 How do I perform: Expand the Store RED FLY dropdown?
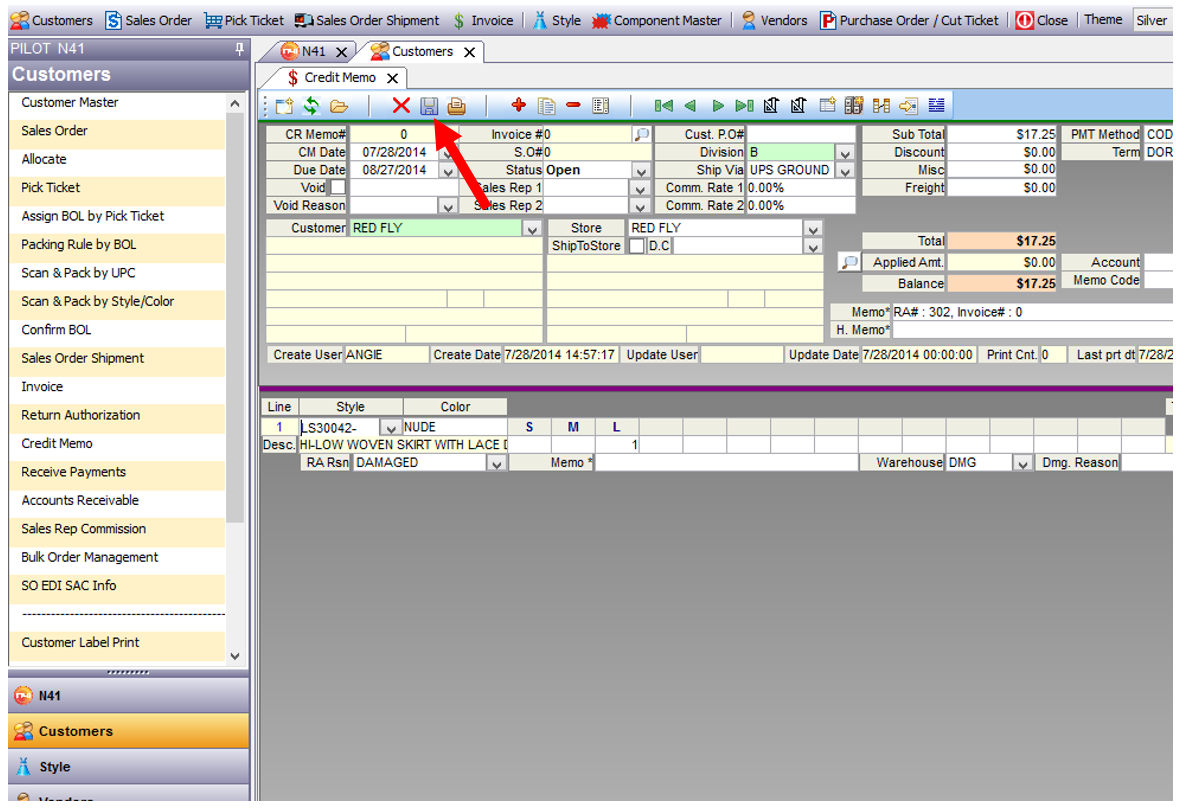pos(813,229)
